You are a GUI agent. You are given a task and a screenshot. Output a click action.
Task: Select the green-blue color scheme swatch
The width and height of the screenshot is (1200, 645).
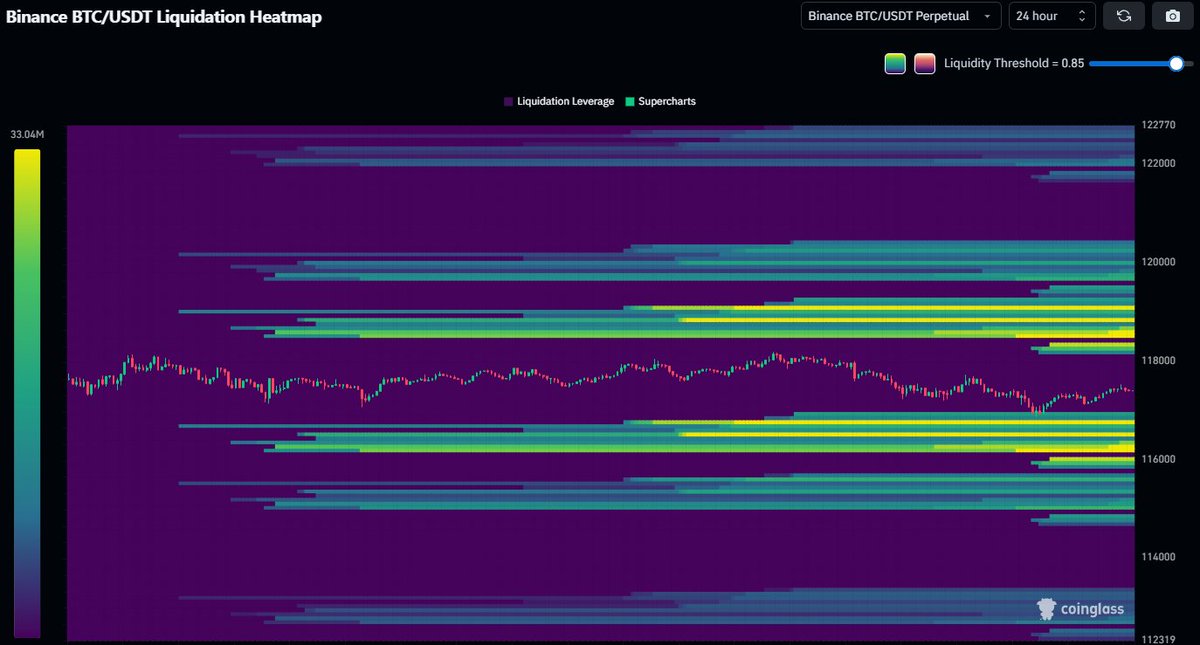point(895,63)
